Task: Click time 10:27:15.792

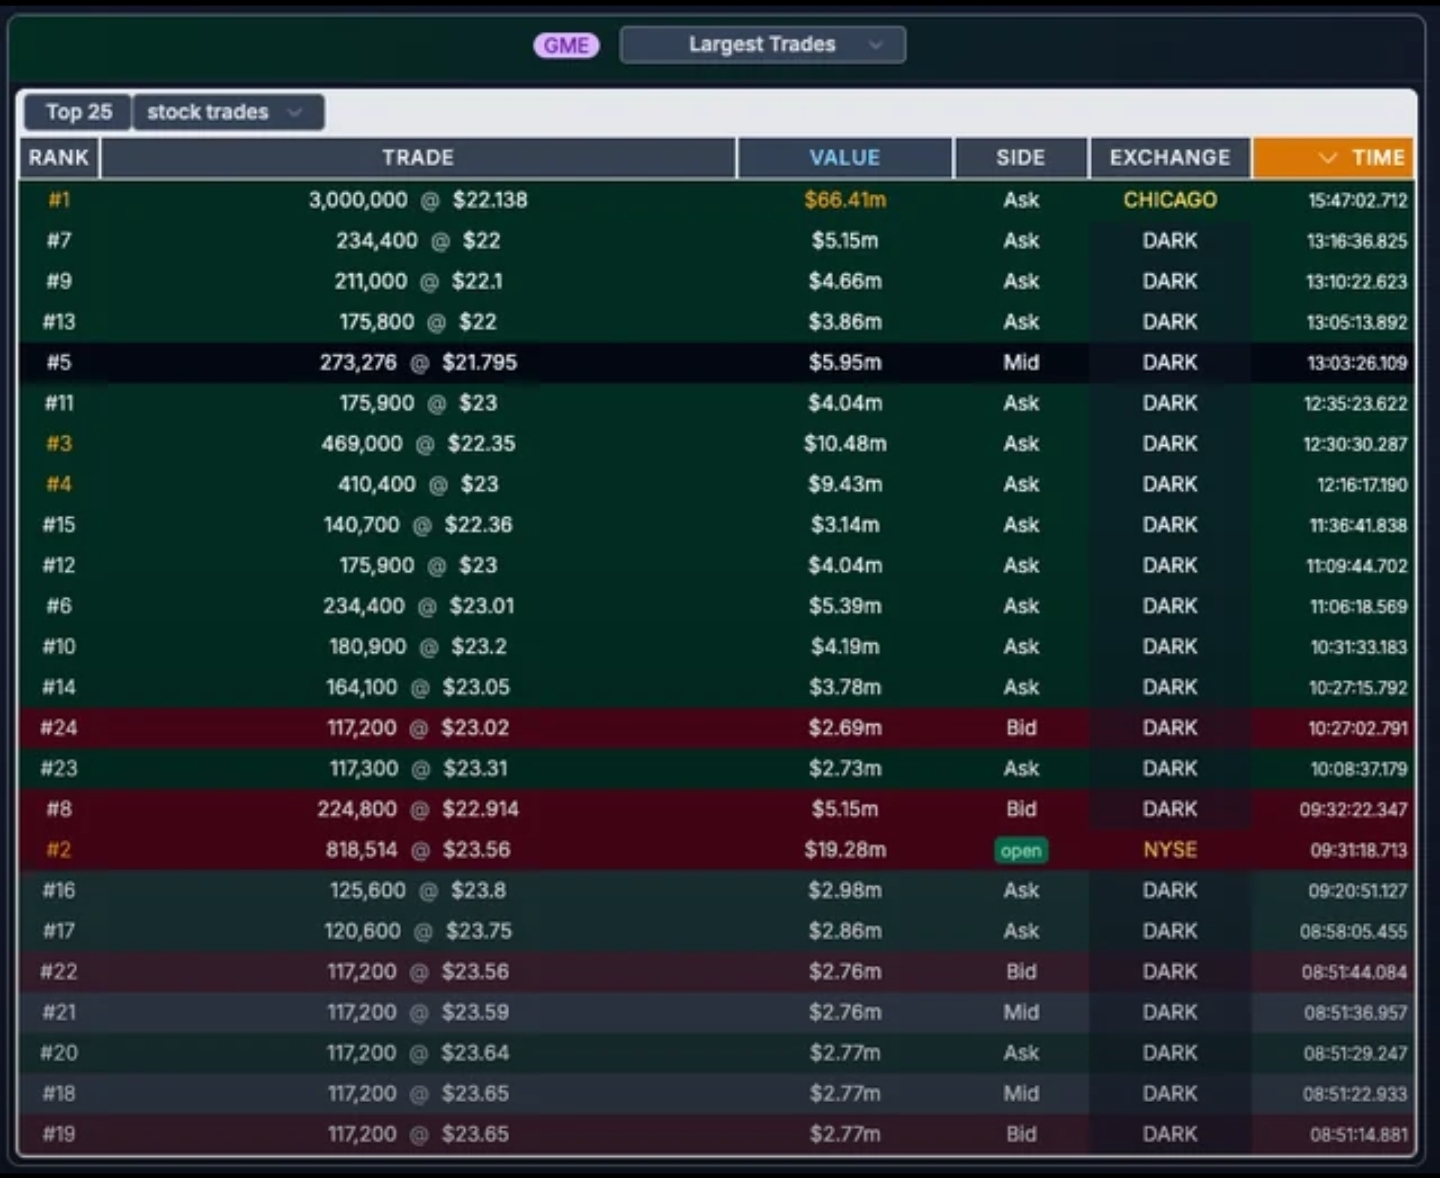Action: tap(1358, 688)
